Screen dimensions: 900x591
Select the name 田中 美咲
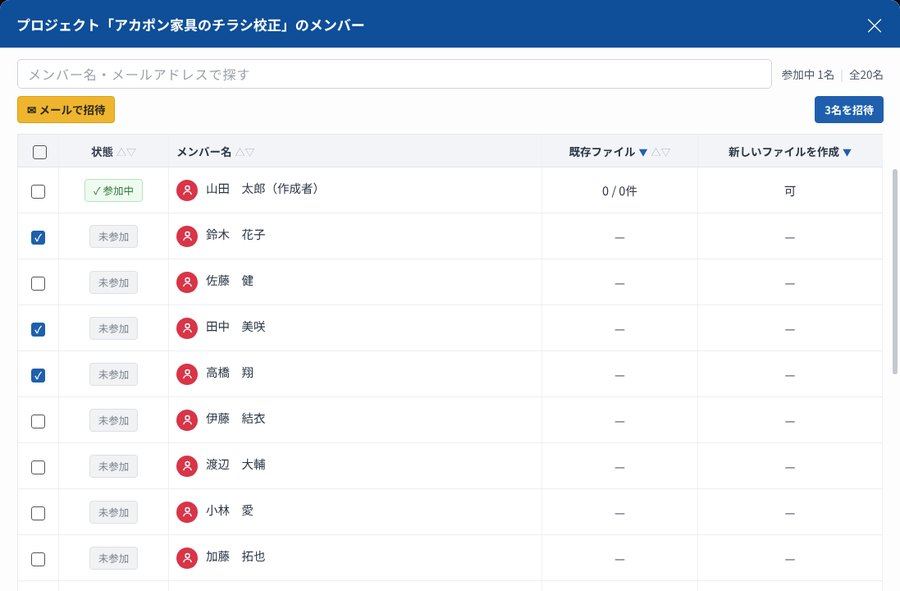235,326
